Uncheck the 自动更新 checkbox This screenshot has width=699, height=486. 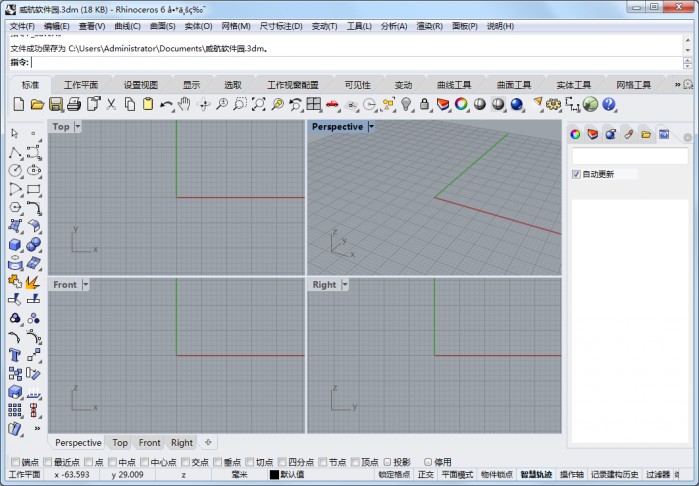tap(576, 174)
